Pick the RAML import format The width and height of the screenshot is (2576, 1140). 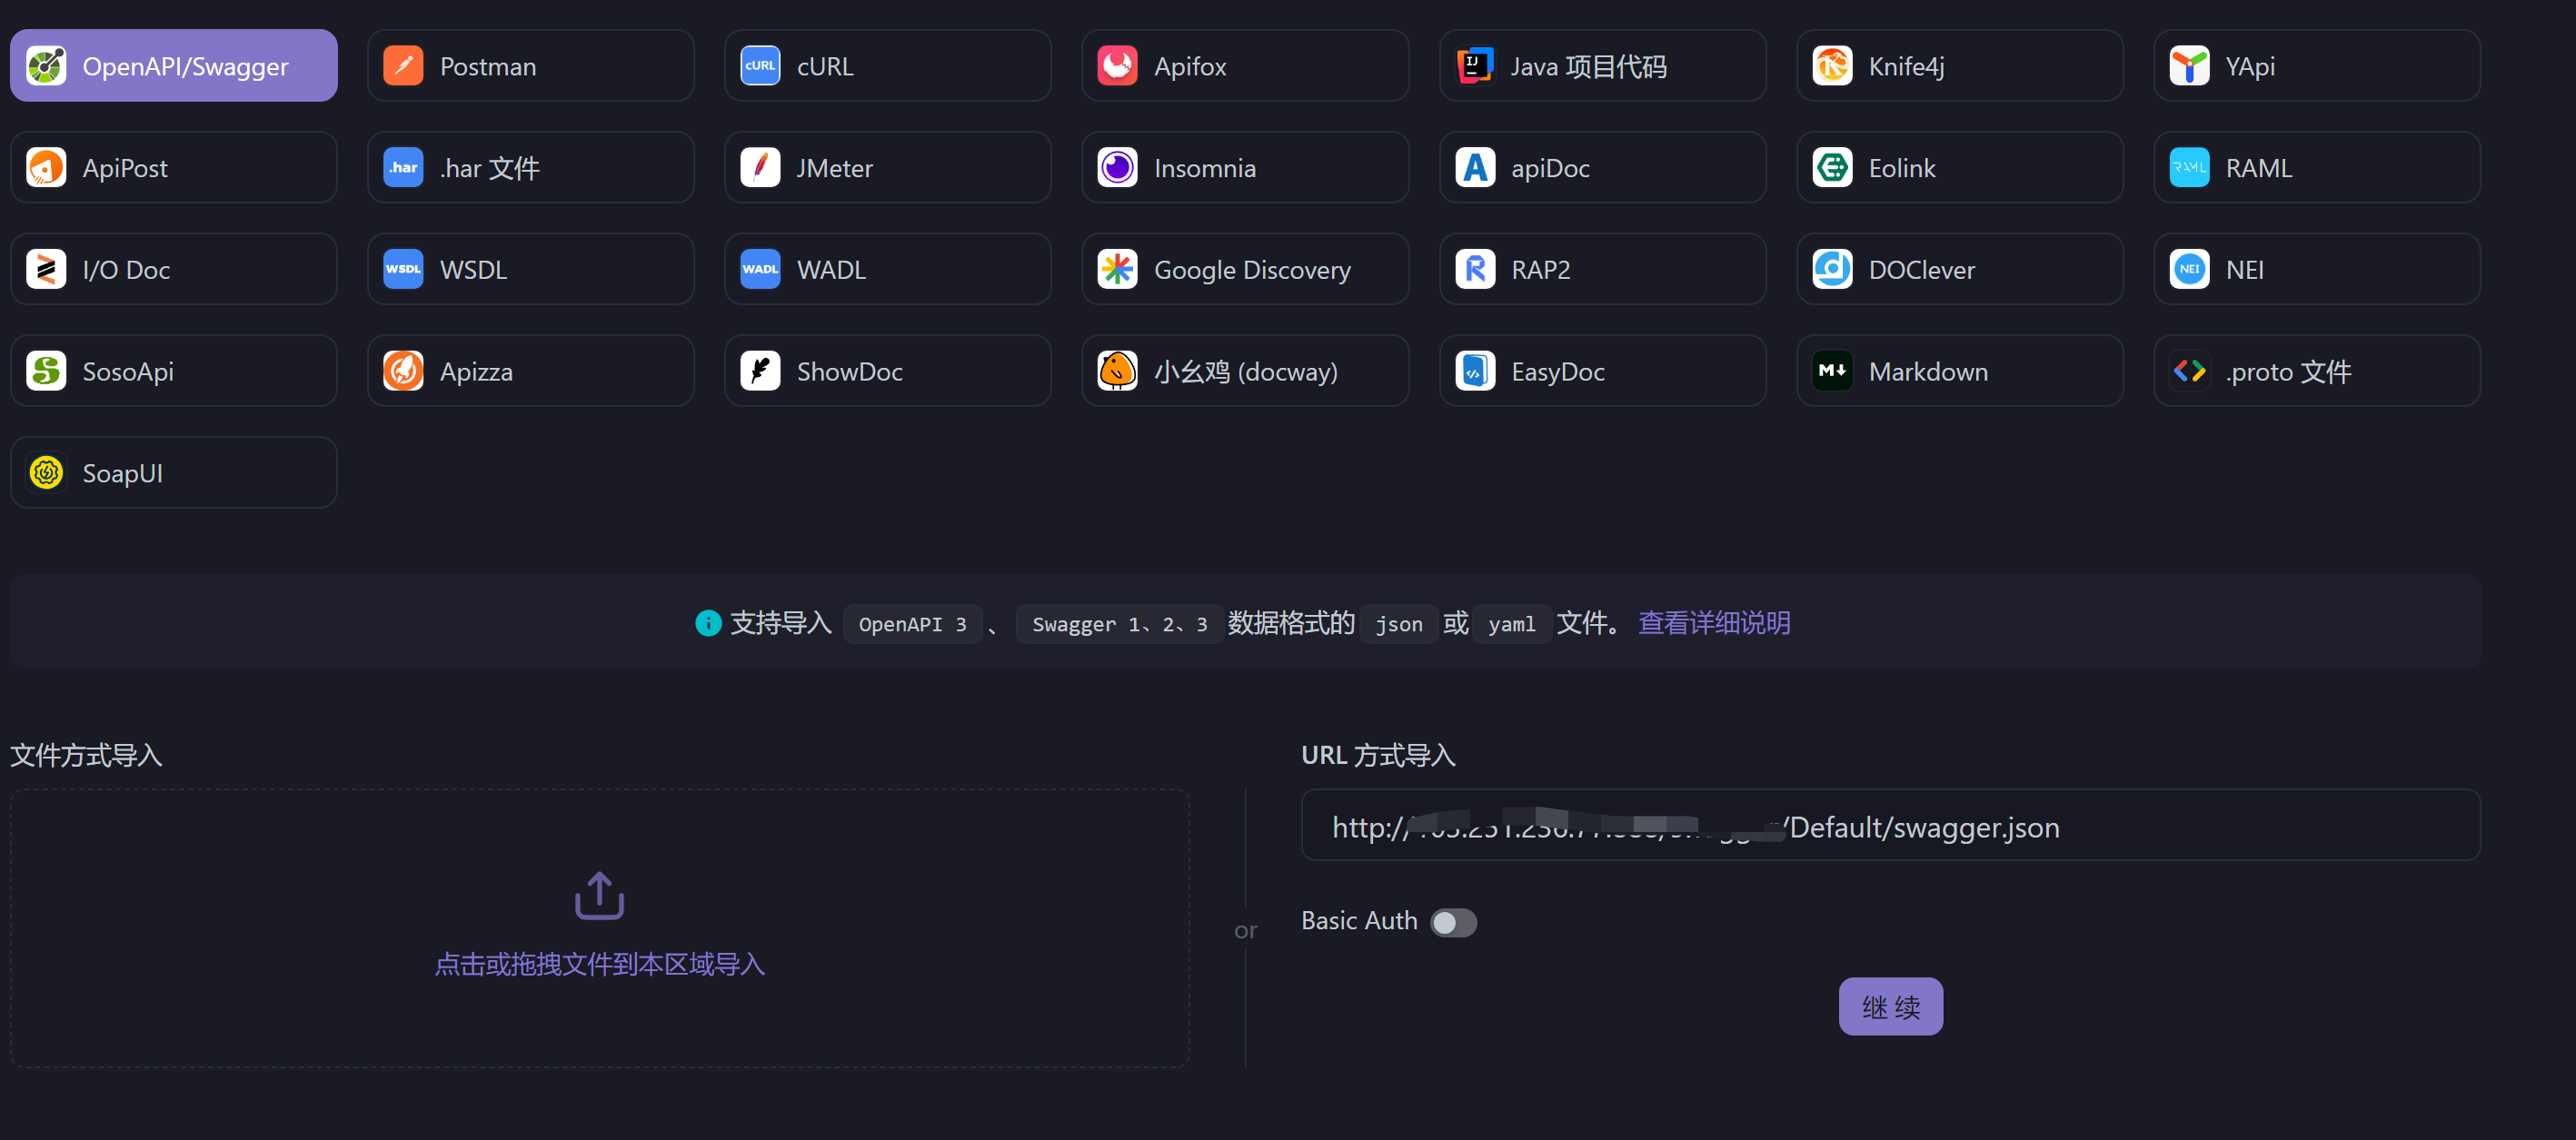(2317, 168)
